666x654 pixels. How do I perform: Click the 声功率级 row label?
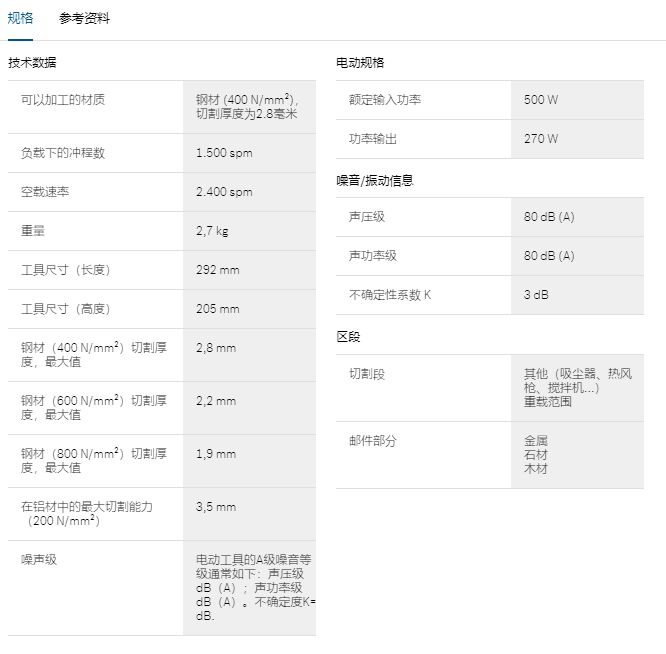(373, 256)
